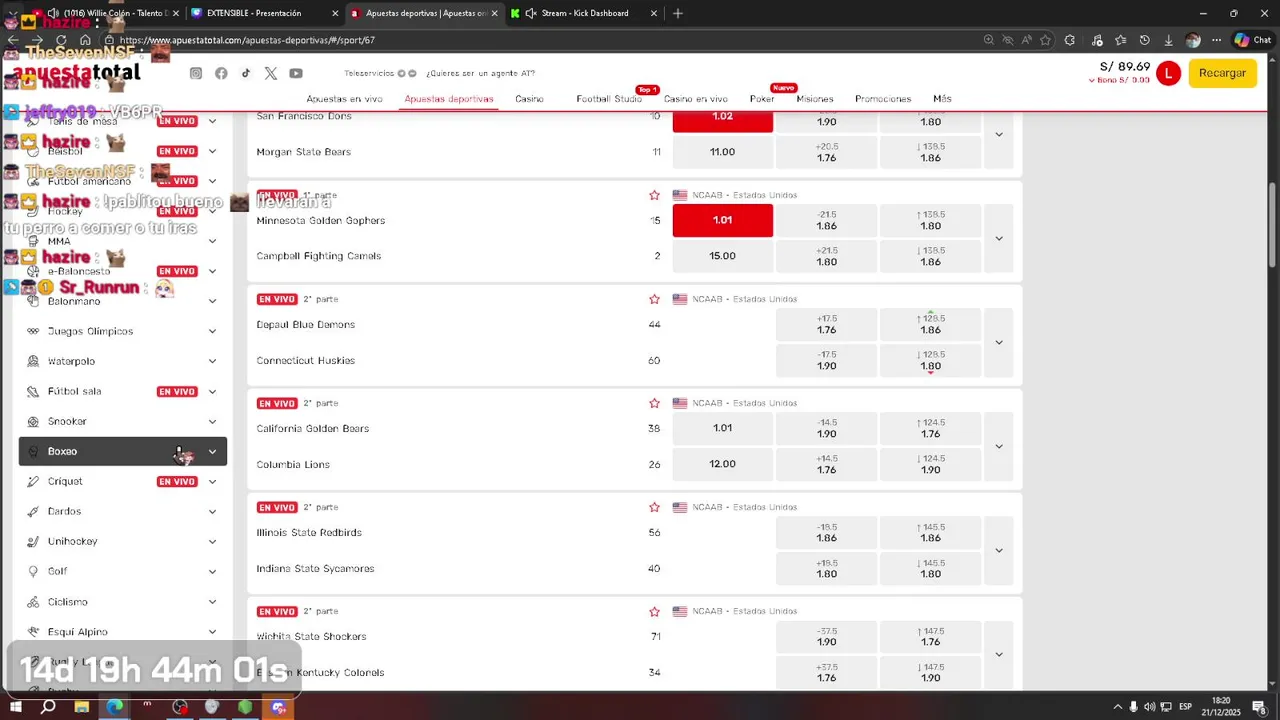Open ¿Quieres ser un agente AT? link
Viewport: 1280px width, 720px height.
click(480, 73)
